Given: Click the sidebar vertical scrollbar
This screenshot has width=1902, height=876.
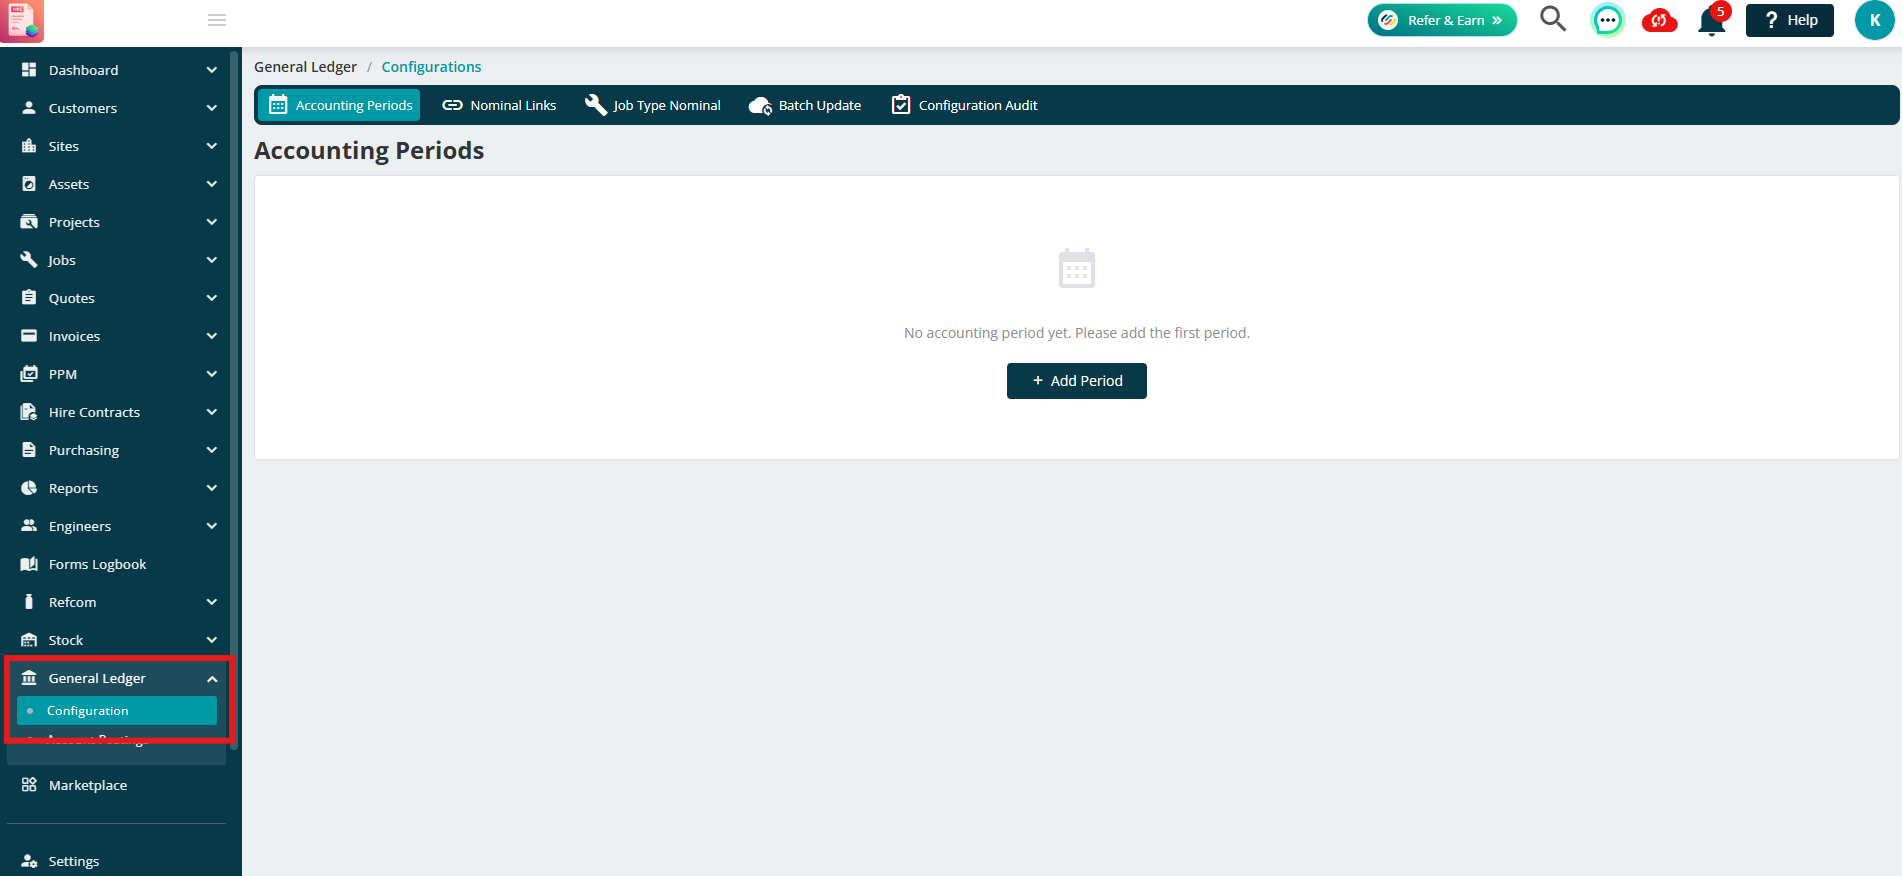Looking at the screenshot, I should (234, 400).
